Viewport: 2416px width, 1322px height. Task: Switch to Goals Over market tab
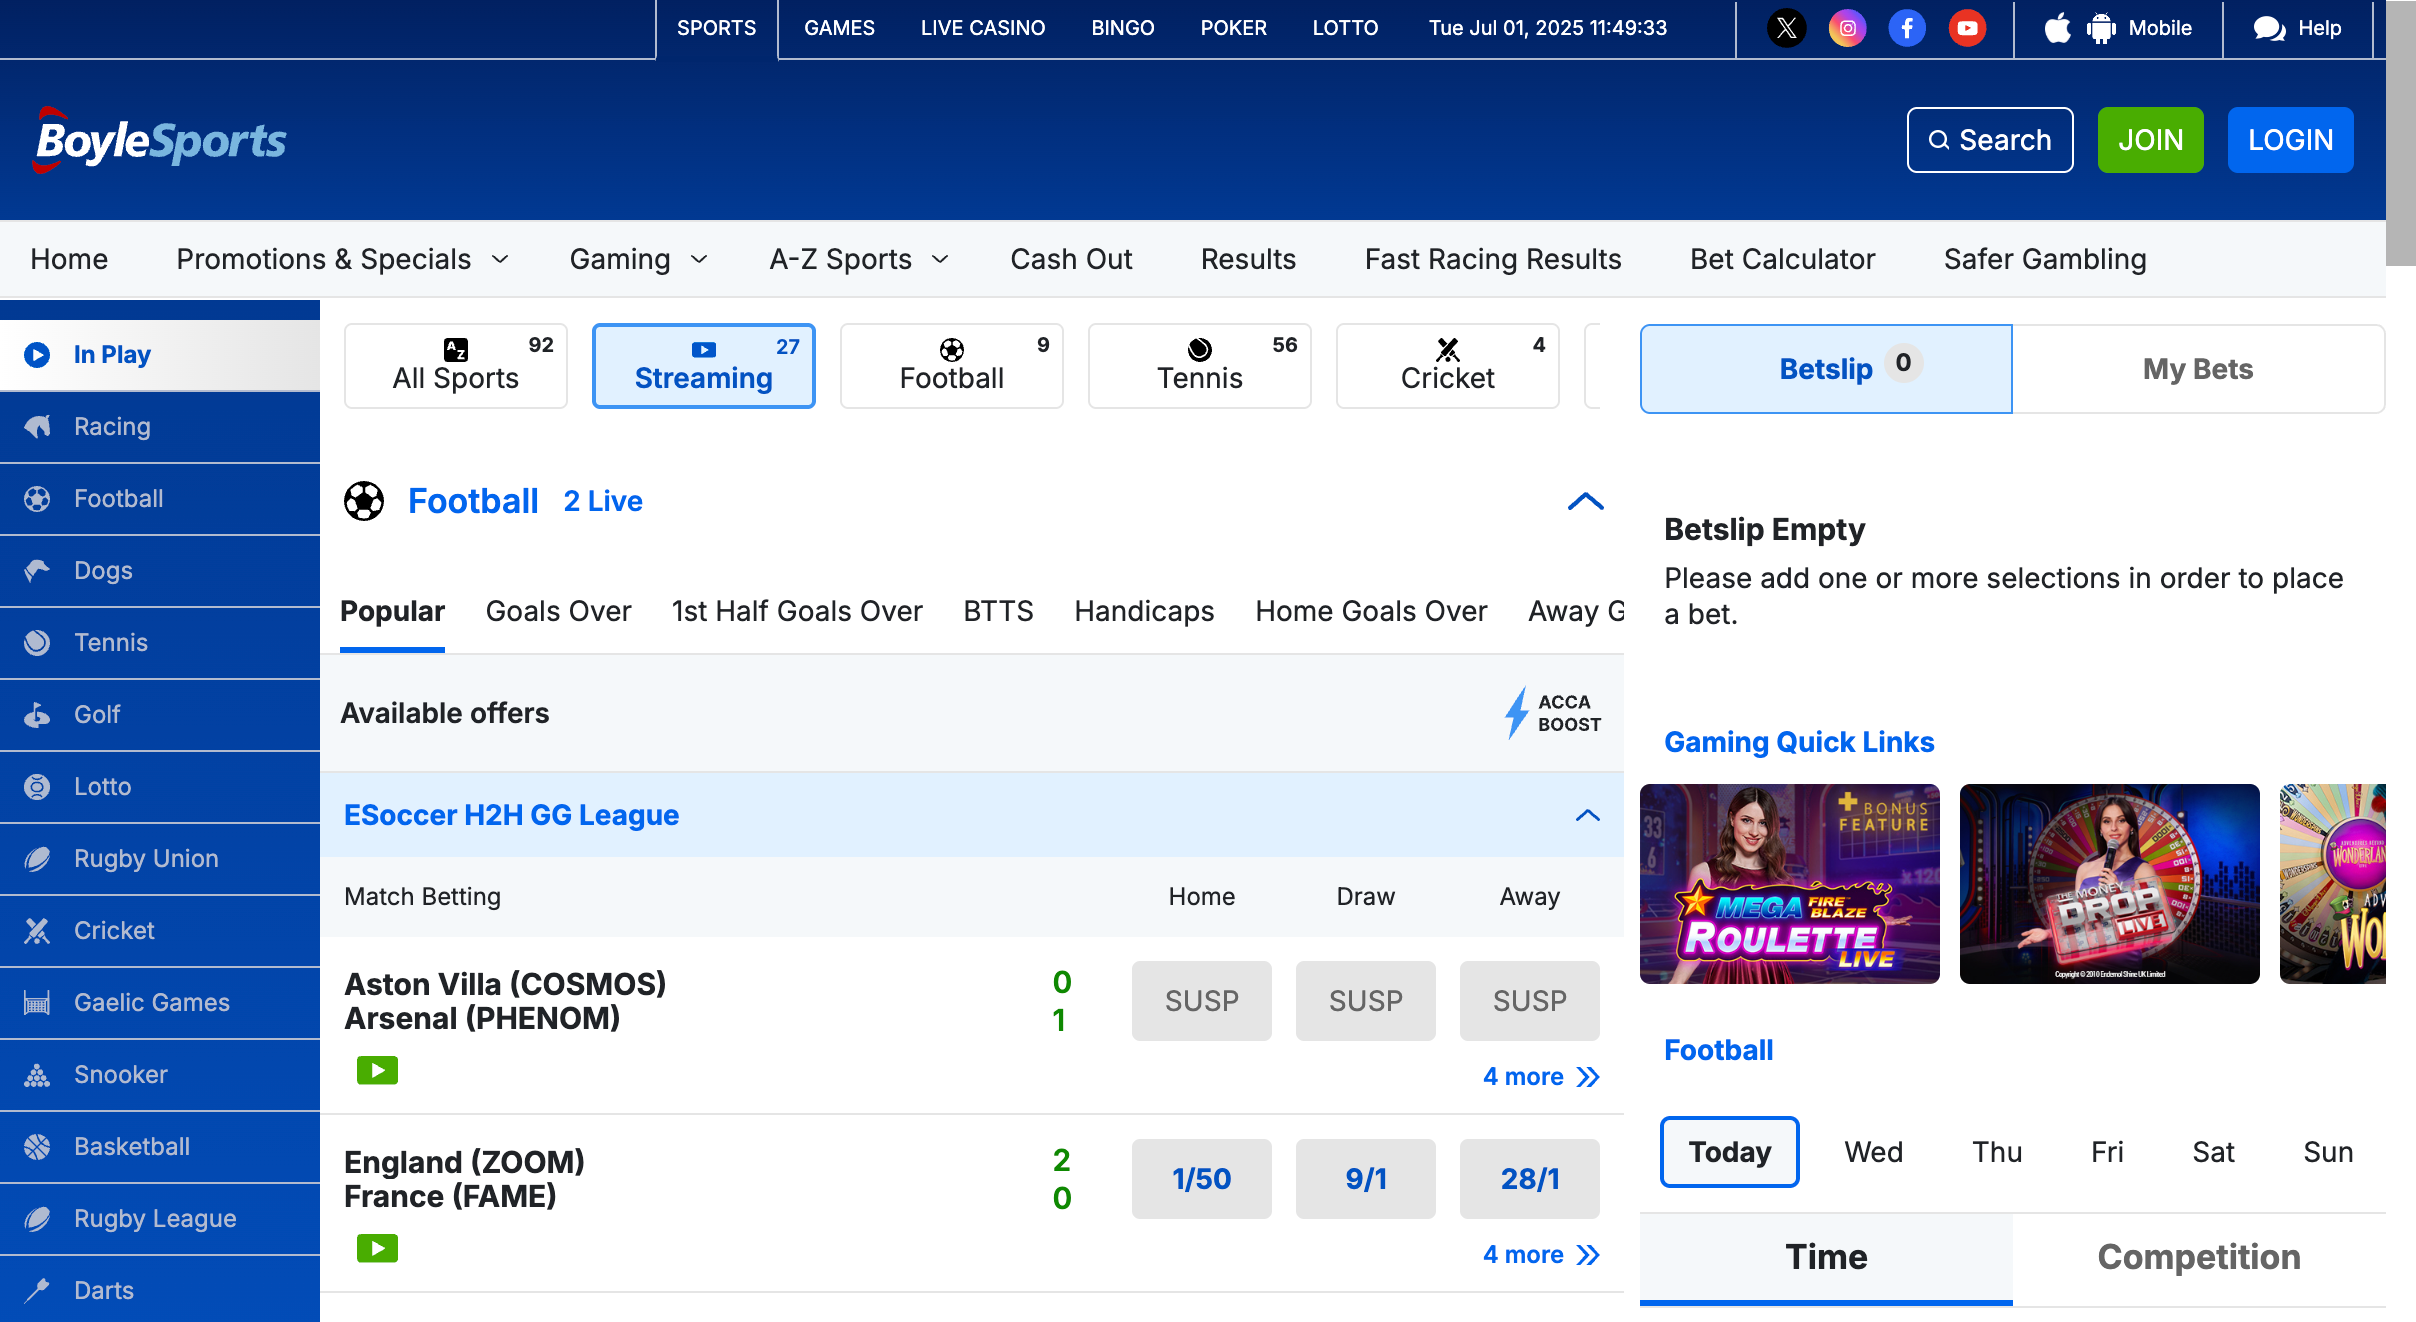pyautogui.click(x=558, y=611)
